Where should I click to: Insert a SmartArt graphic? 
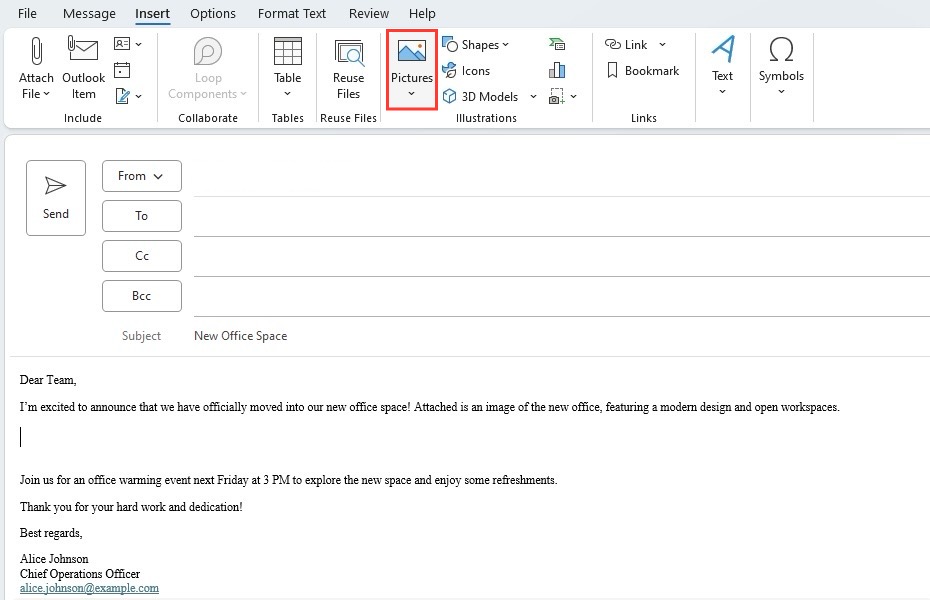coord(557,44)
